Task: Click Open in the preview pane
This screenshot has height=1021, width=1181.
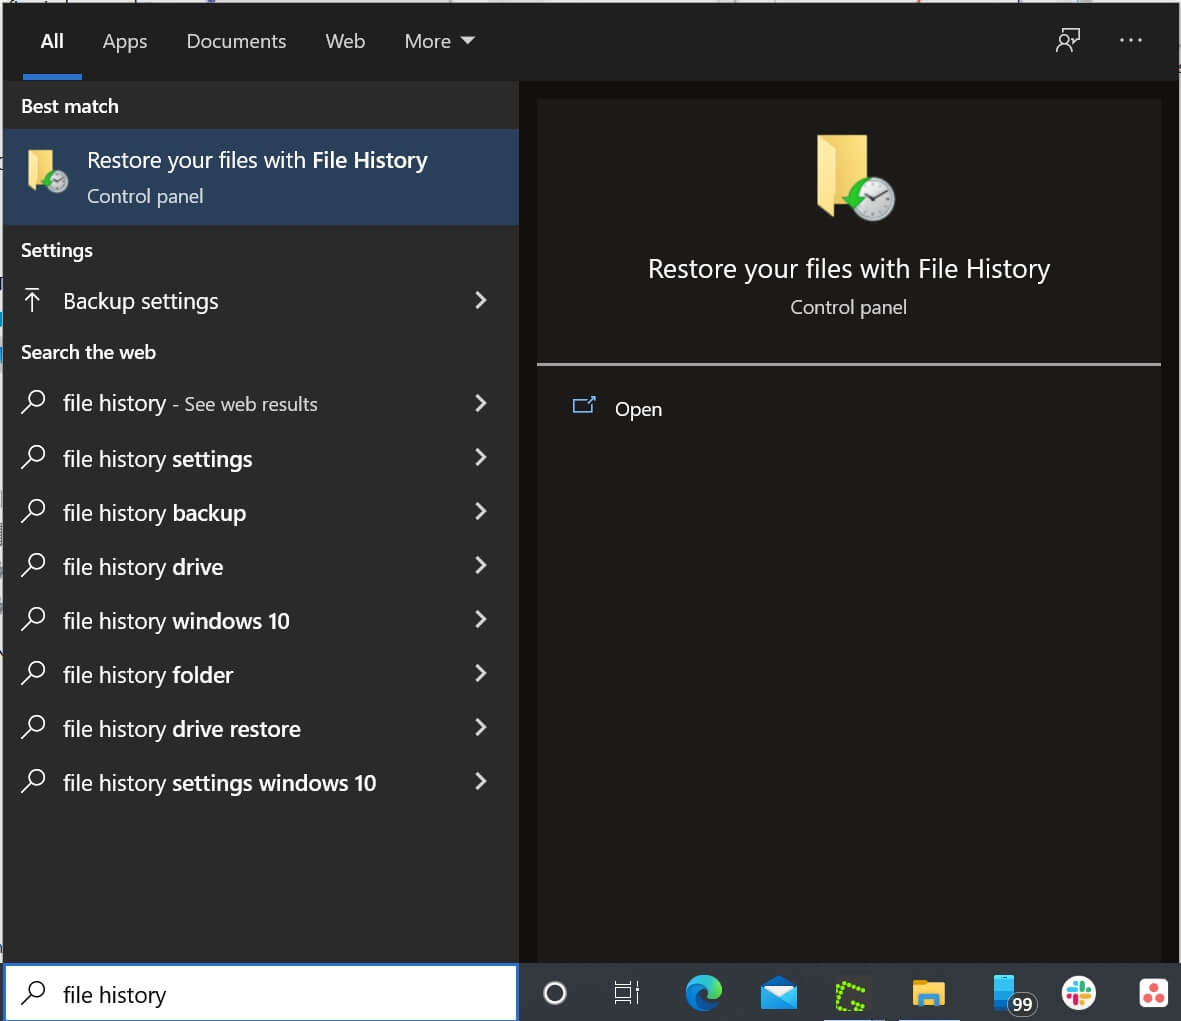Action: 638,409
